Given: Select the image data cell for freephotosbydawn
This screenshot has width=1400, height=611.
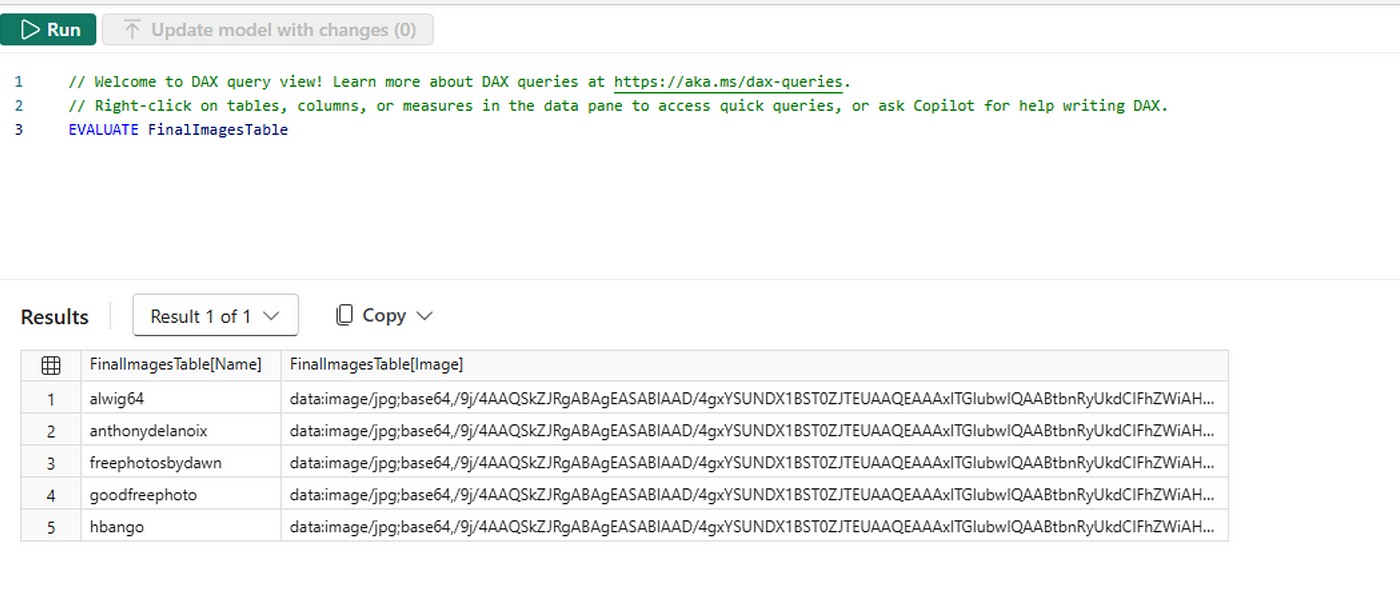Looking at the screenshot, I should (754, 462).
